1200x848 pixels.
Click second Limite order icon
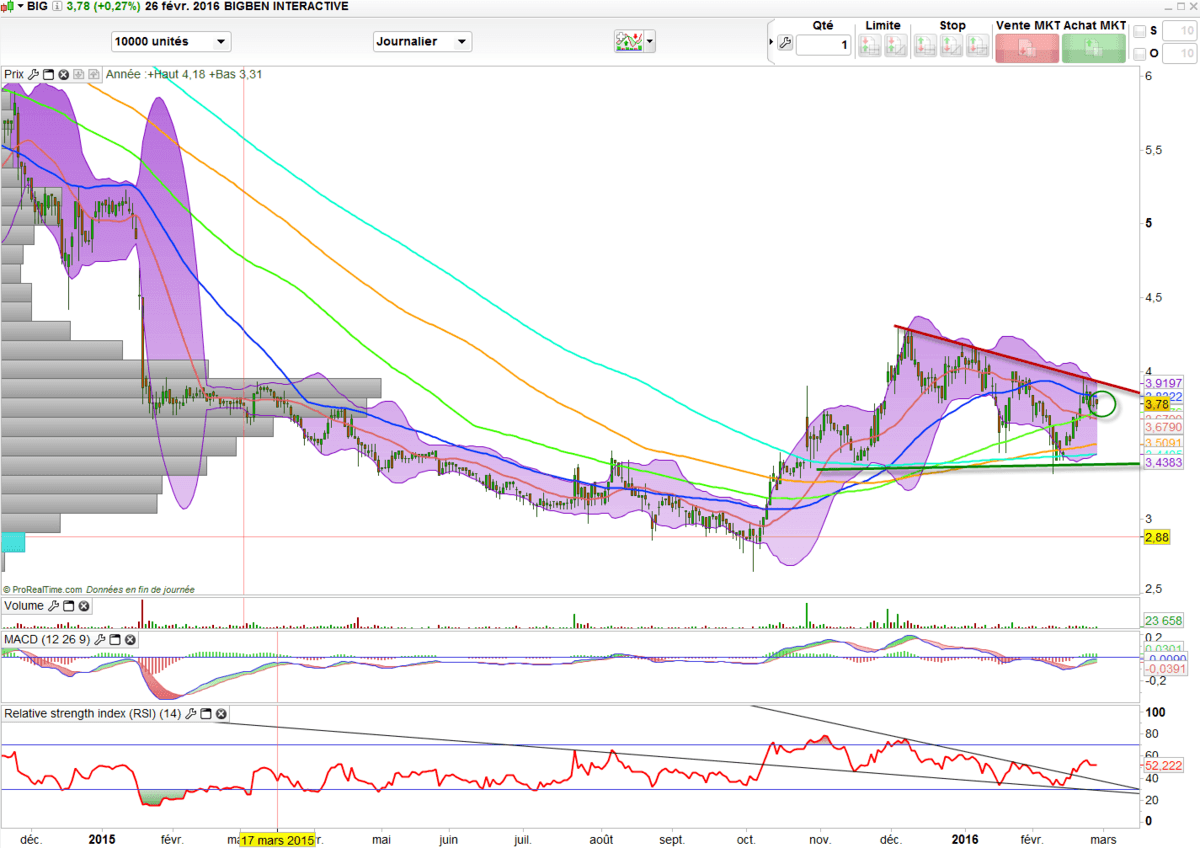click(x=896, y=46)
